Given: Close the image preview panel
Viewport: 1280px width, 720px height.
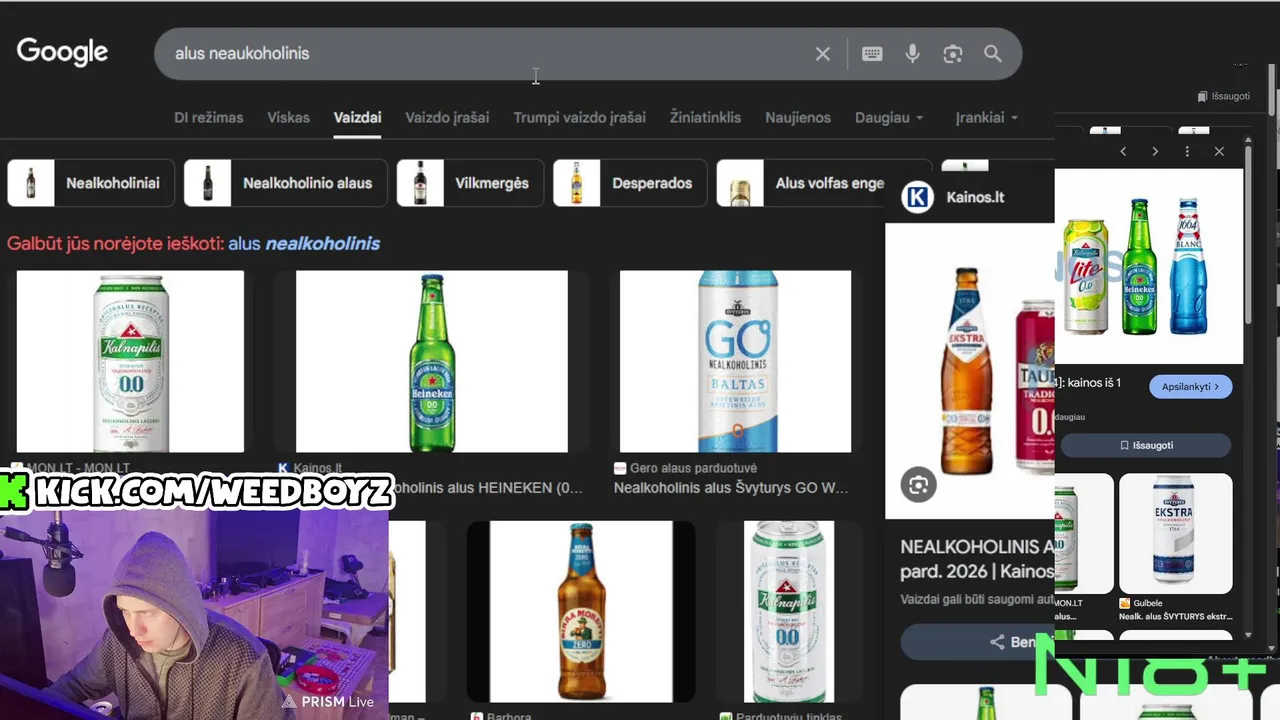Looking at the screenshot, I should click(x=1219, y=151).
